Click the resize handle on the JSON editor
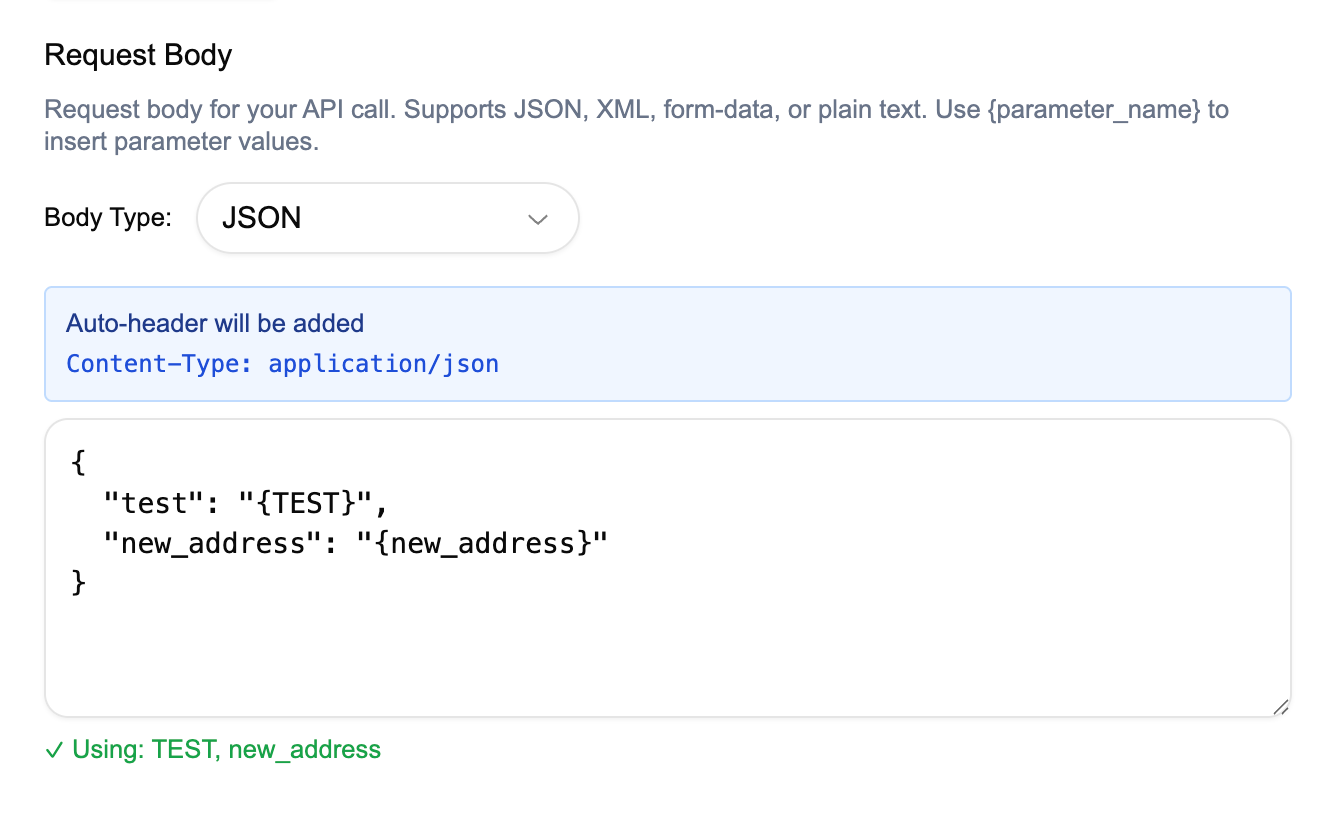 point(1280,707)
